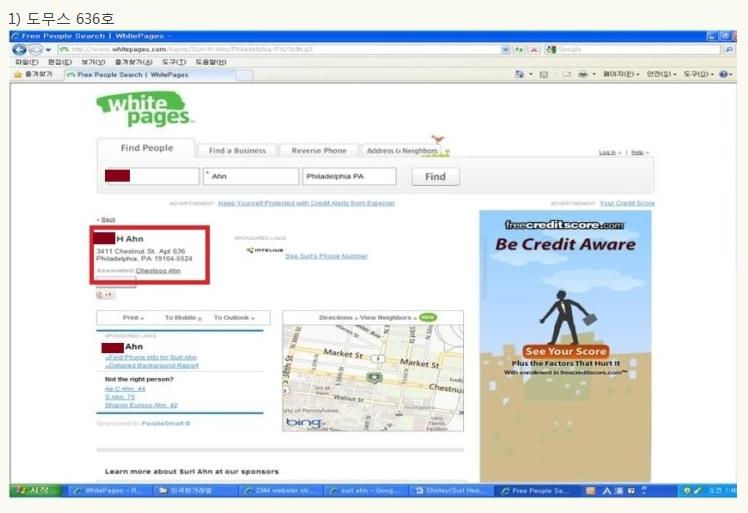Expand the Print dropdown on the listing
748x513 pixels.
(132, 318)
